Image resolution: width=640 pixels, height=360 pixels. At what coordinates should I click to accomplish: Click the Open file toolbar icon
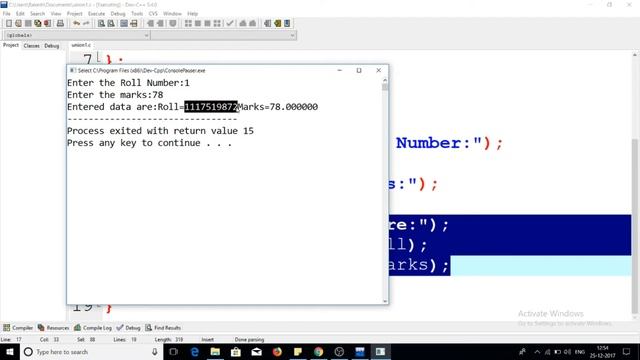(18, 24)
